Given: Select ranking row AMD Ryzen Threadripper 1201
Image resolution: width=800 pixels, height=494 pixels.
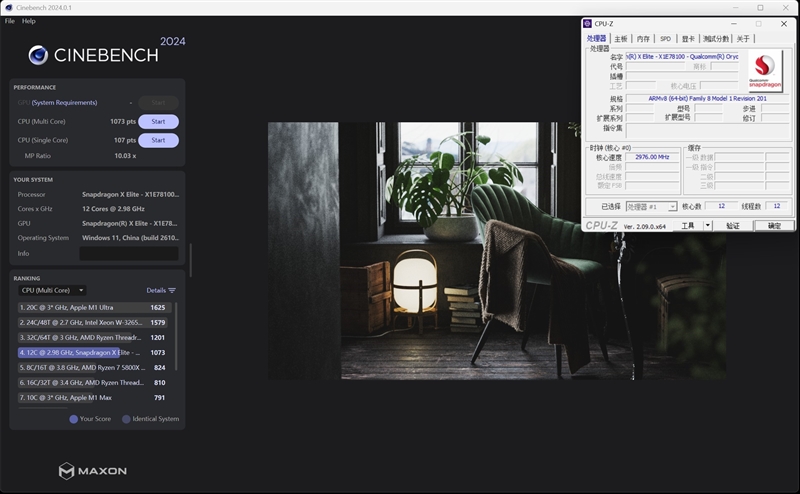Looking at the screenshot, I should [x=92, y=337].
